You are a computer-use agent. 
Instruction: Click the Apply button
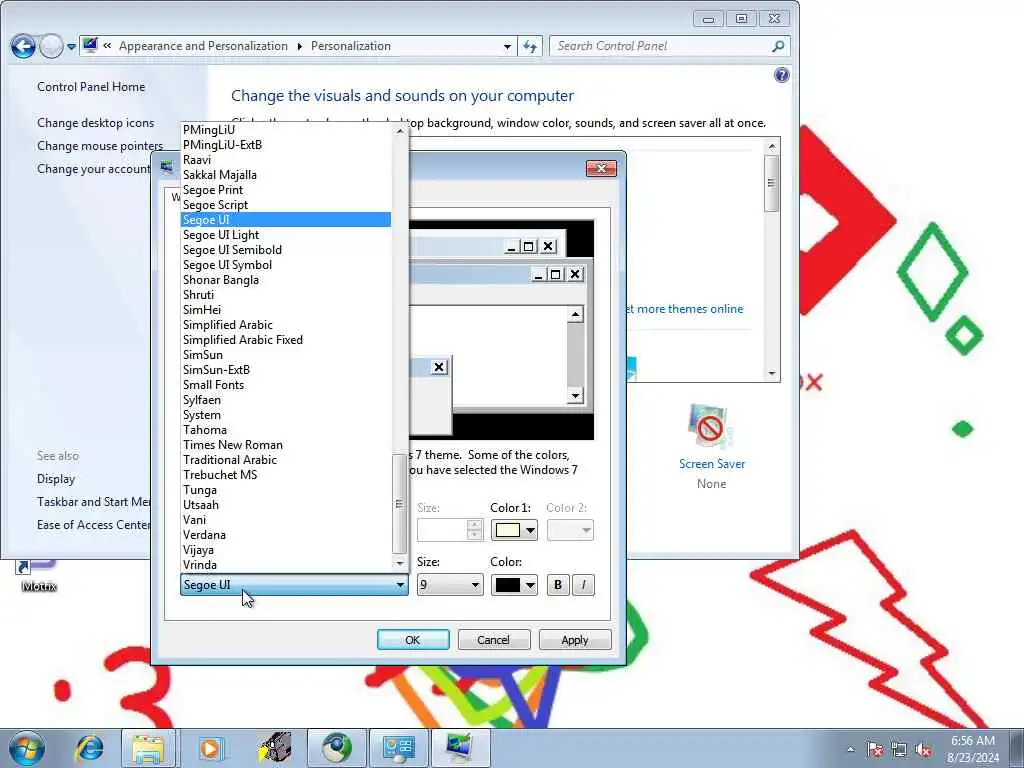pos(575,640)
